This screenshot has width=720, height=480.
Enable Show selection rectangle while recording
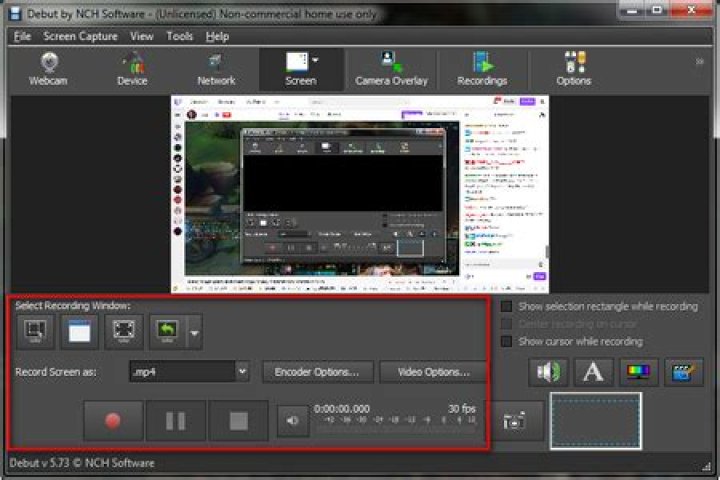(506, 307)
